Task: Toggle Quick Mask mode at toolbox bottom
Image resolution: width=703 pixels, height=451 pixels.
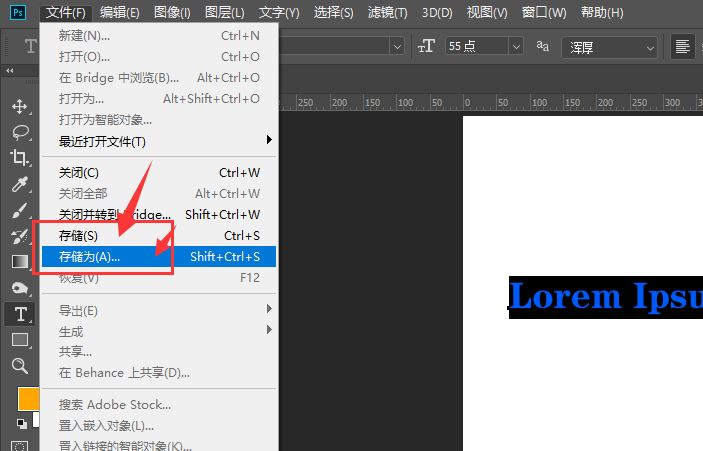Action: pyautogui.click(x=19, y=444)
